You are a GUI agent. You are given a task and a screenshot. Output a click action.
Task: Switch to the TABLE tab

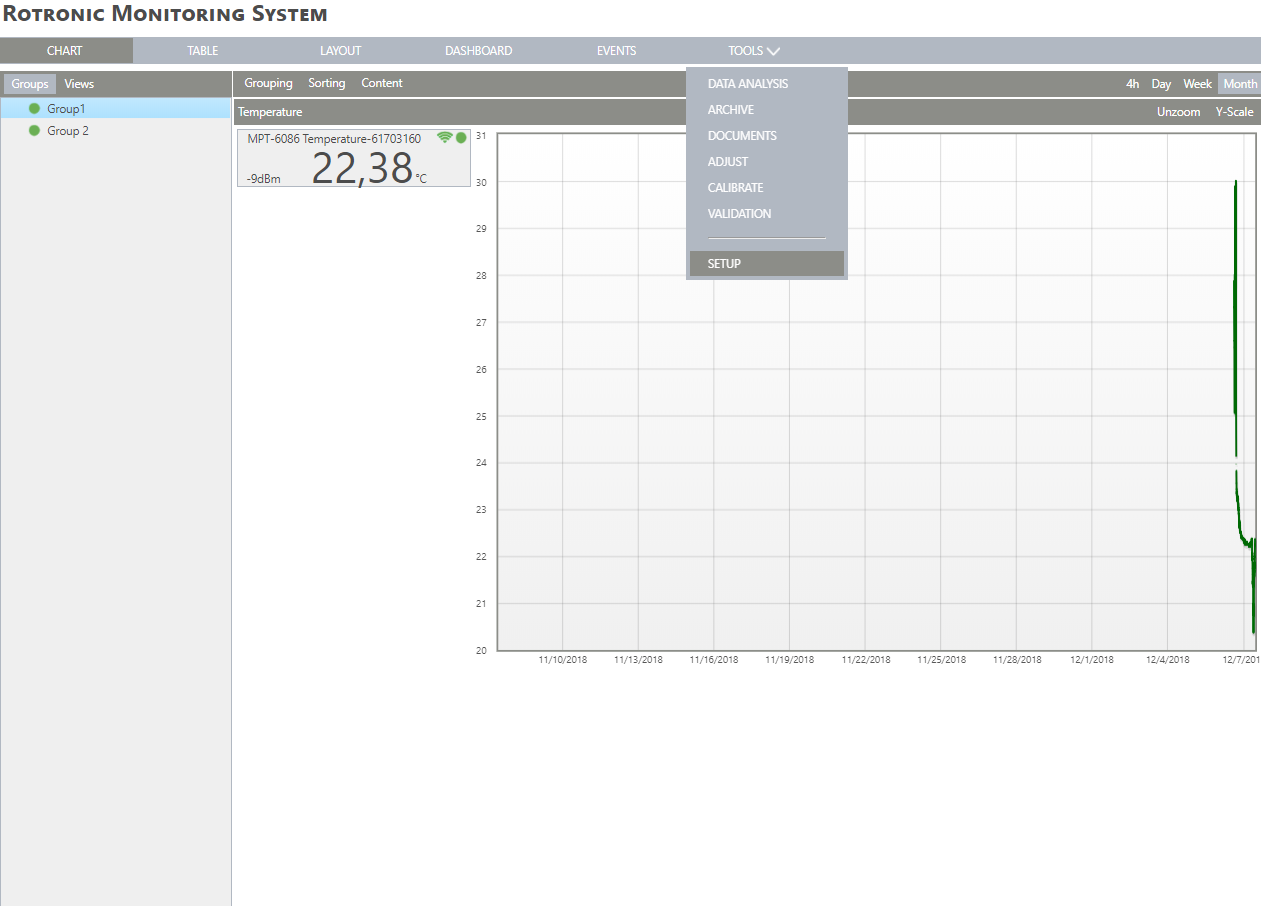[202, 51]
